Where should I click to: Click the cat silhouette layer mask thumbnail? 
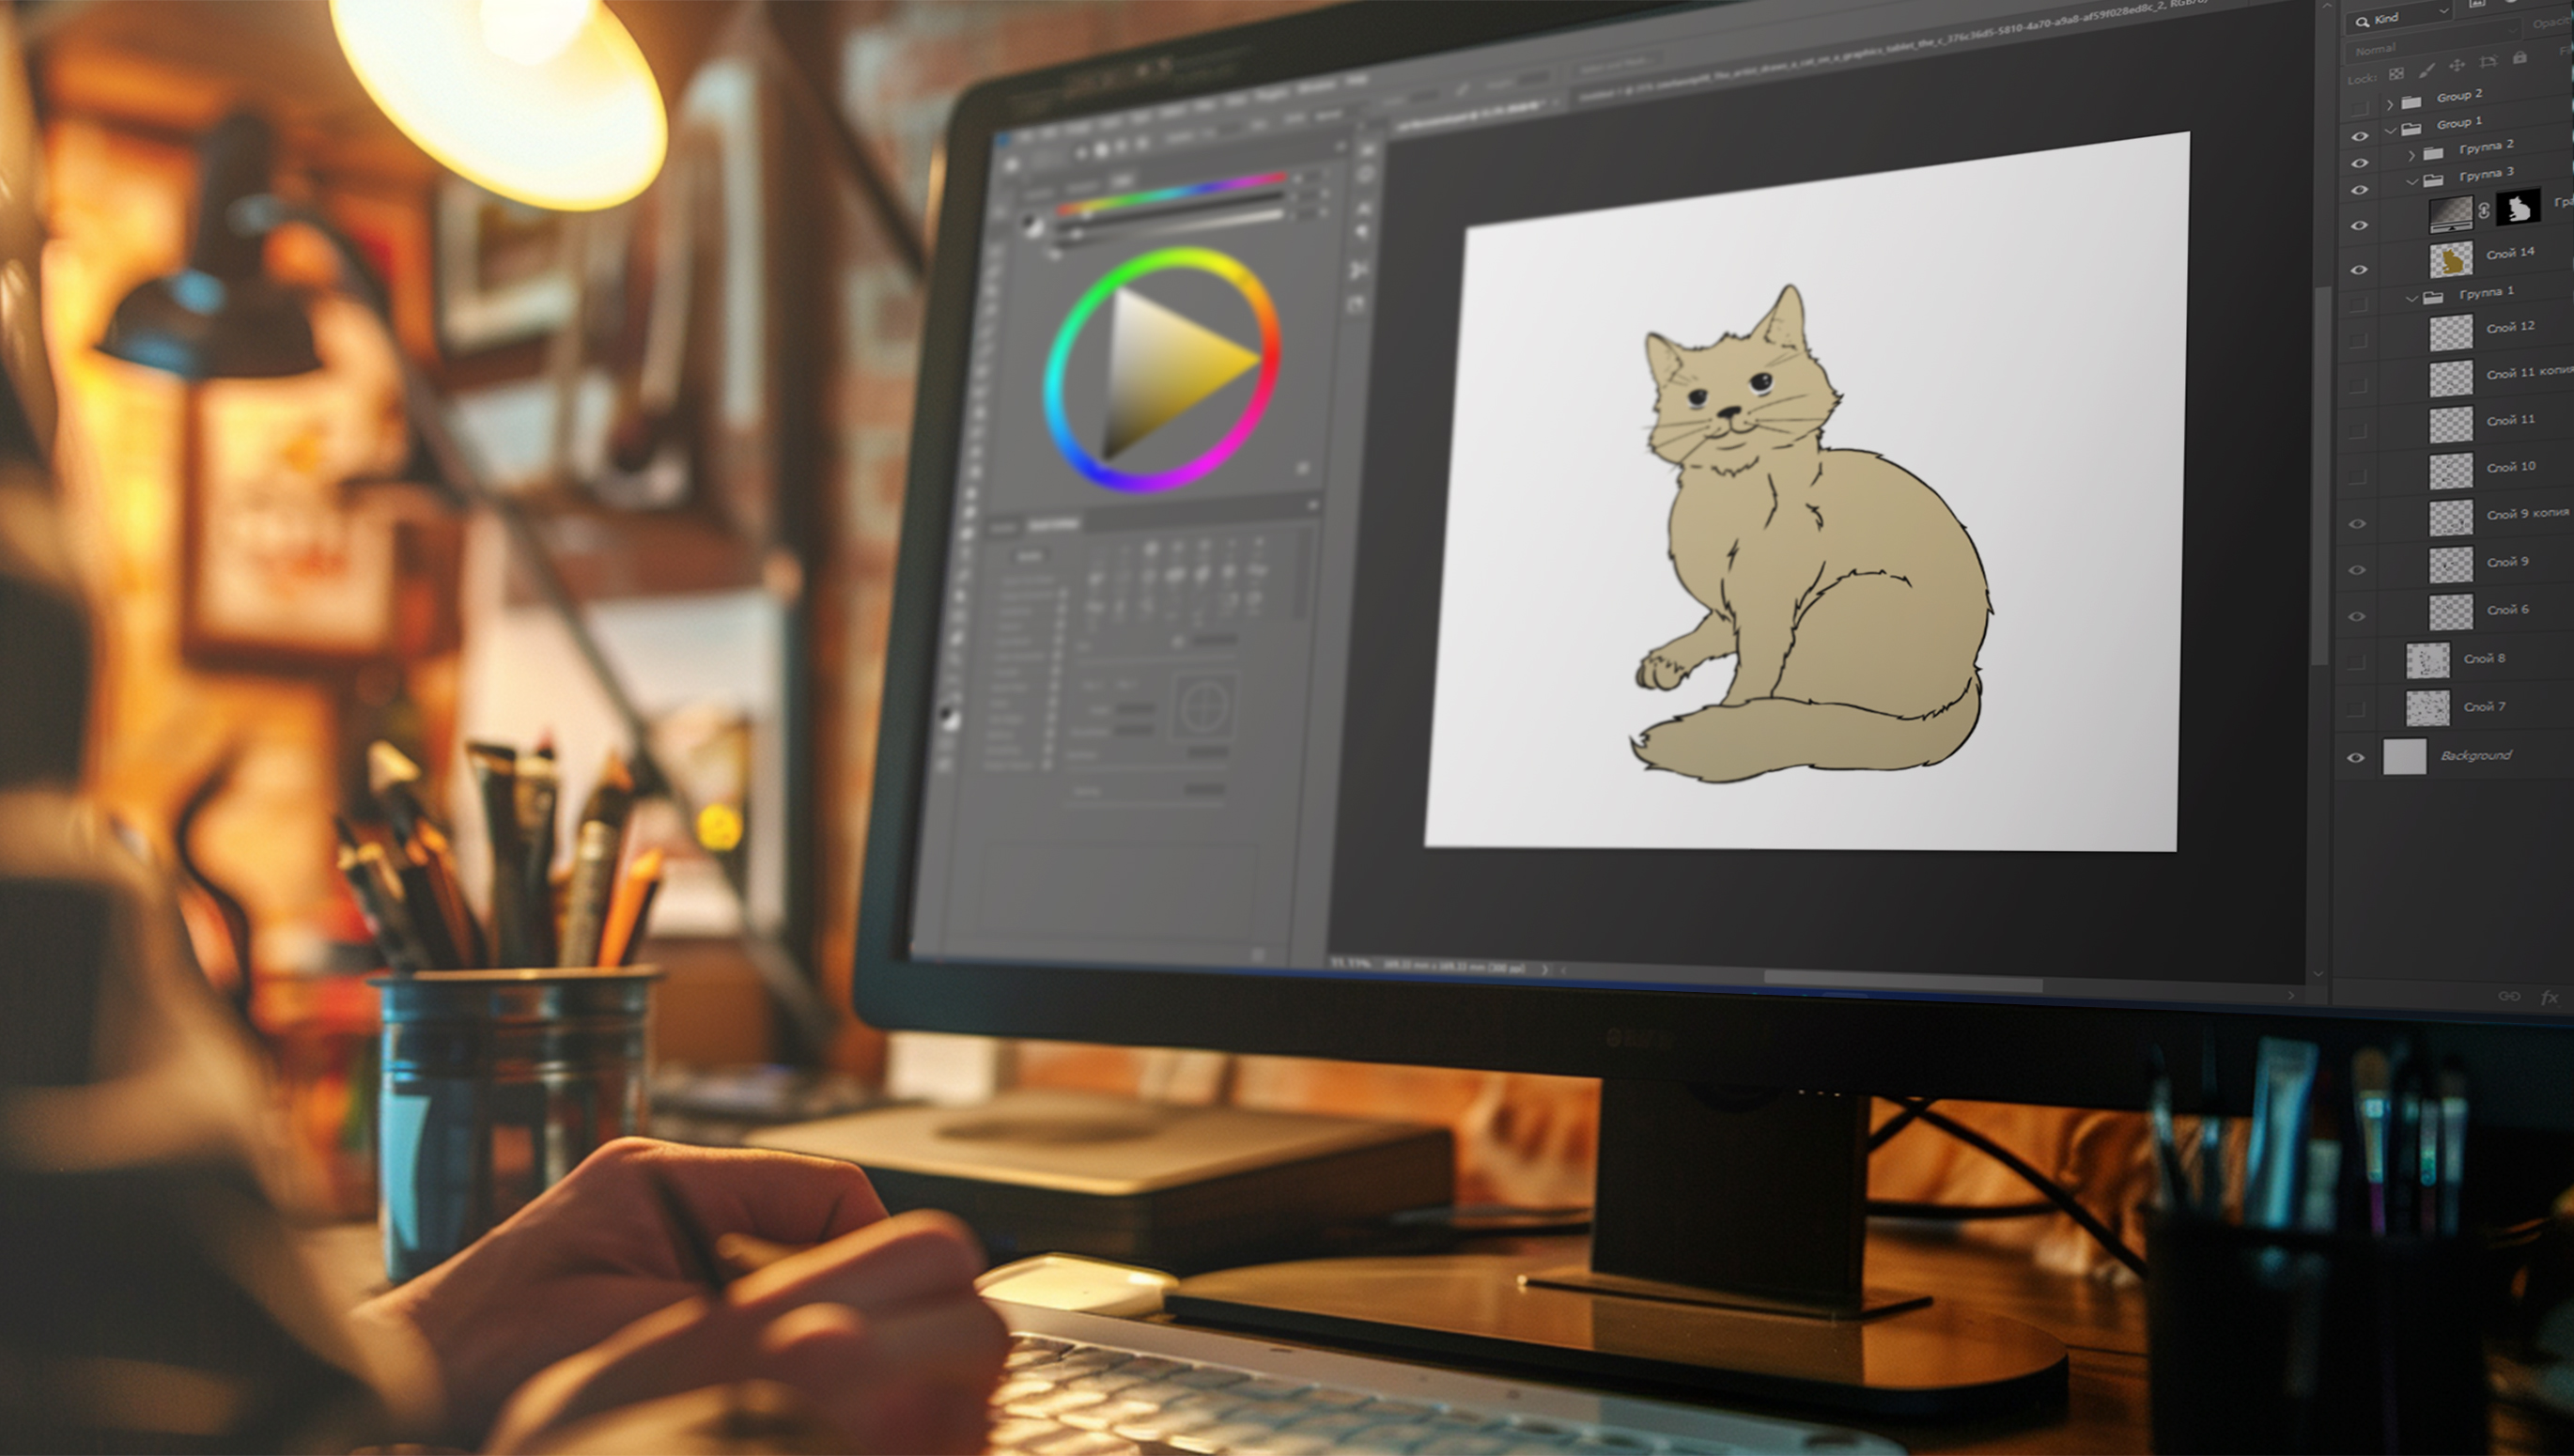2518,208
